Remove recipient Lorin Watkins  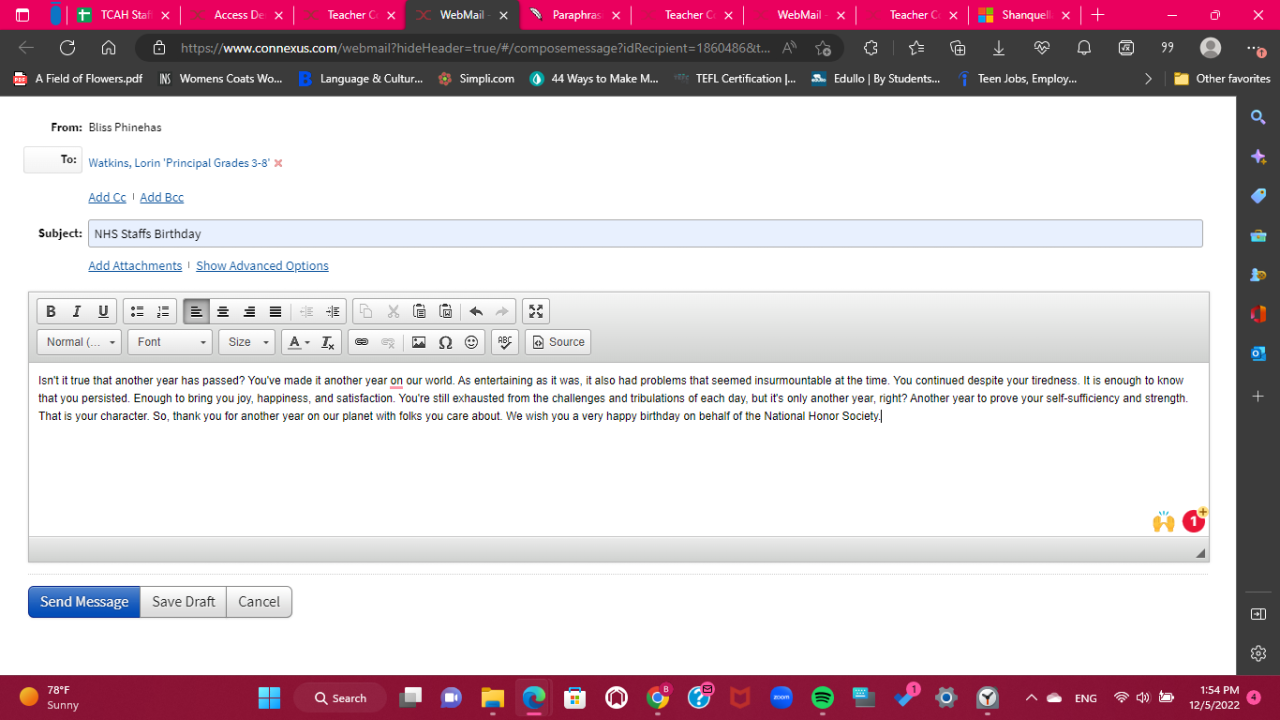[x=278, y=163]
